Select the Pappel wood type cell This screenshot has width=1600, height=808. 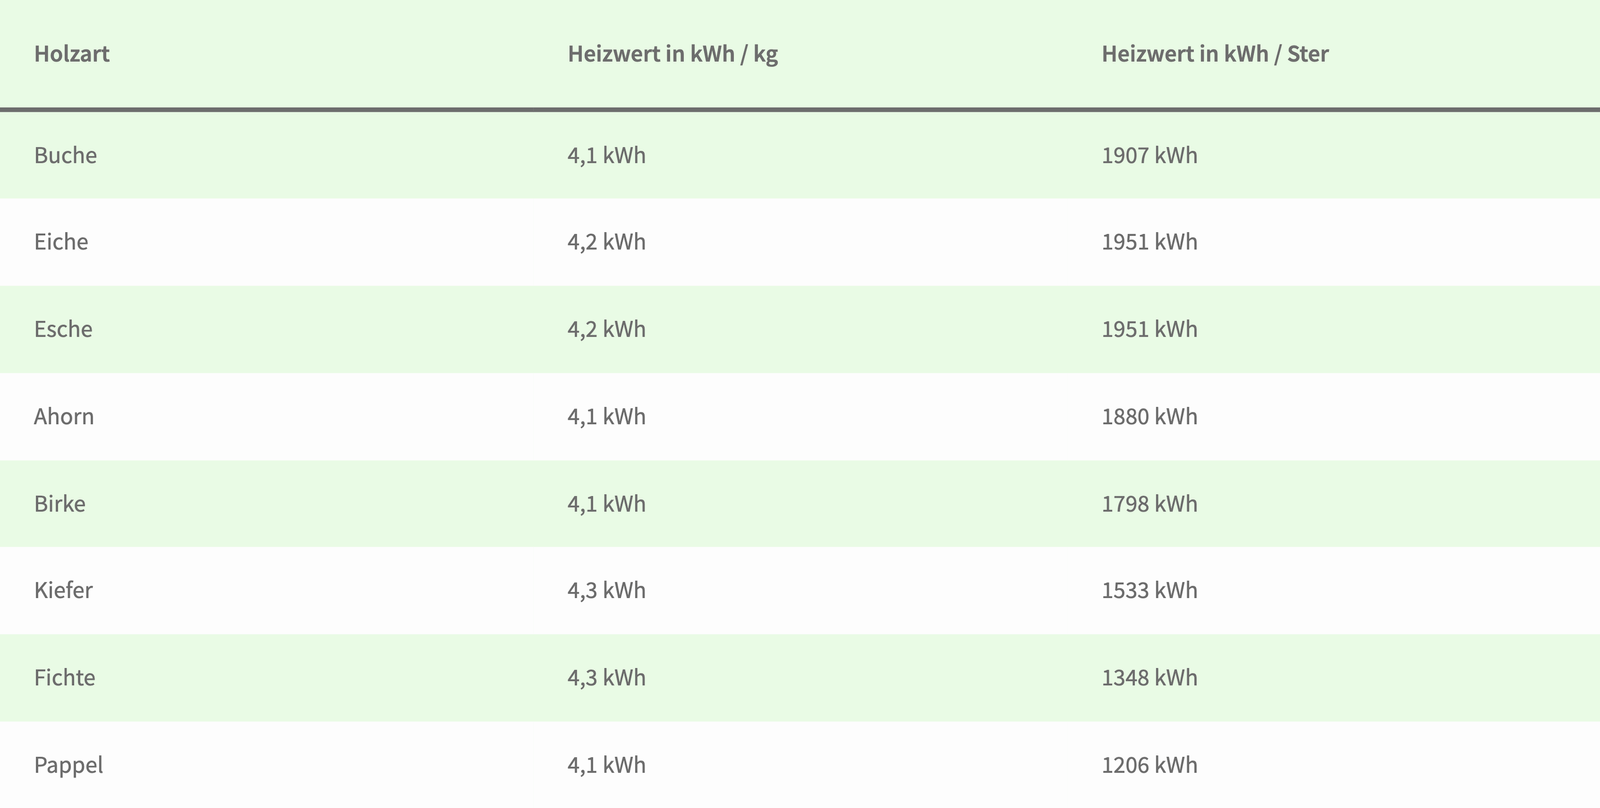(69, 765)
